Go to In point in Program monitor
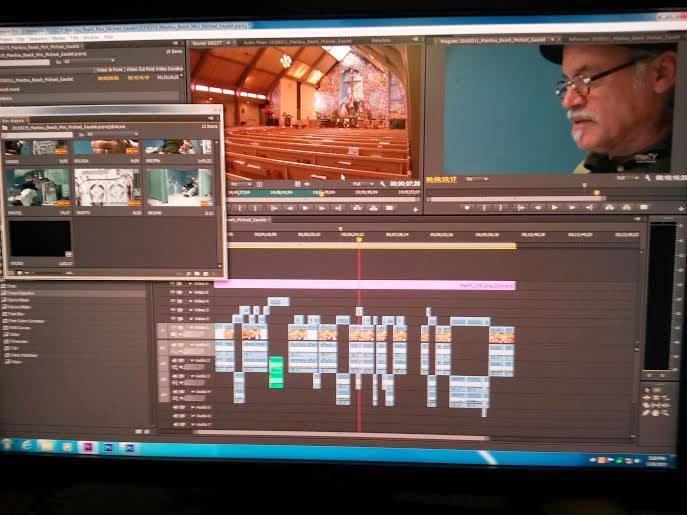Image resolution: width=687 pixels, height=515 pixels. pyautogui.click(x=521, y=207)
